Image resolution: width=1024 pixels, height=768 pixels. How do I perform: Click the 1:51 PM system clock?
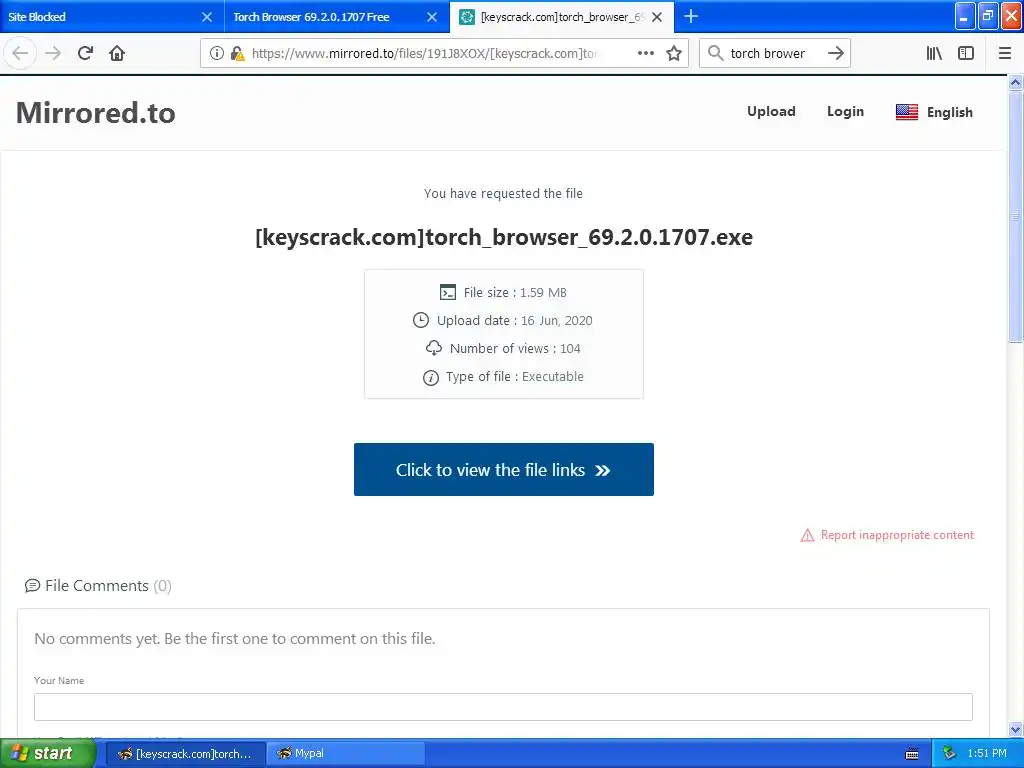pyautogui.click(x=987, y=754)
